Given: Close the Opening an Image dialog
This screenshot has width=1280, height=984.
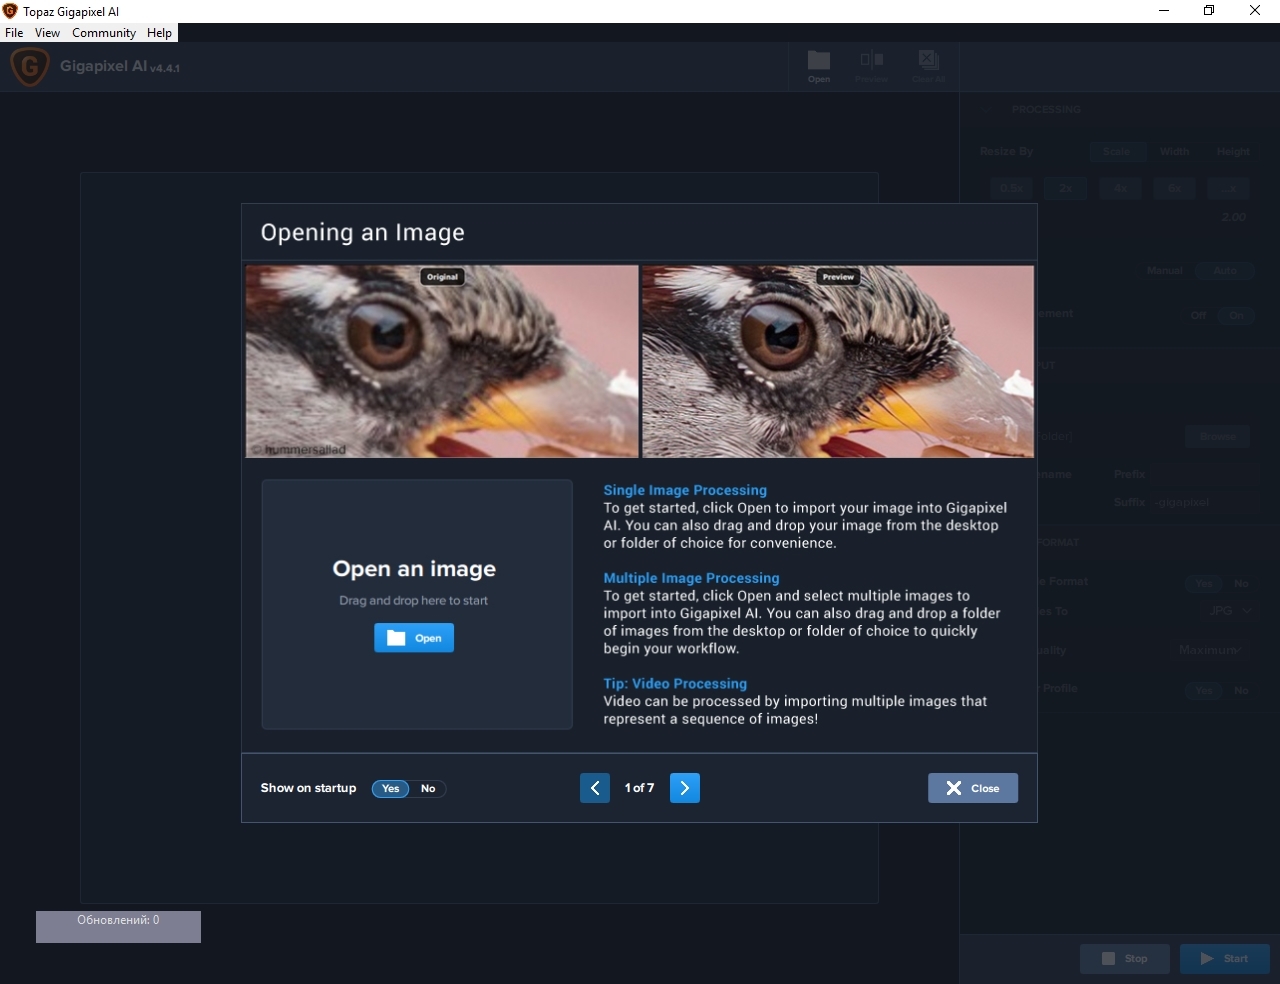Looking at the screenshot, I should pos(973,788).
